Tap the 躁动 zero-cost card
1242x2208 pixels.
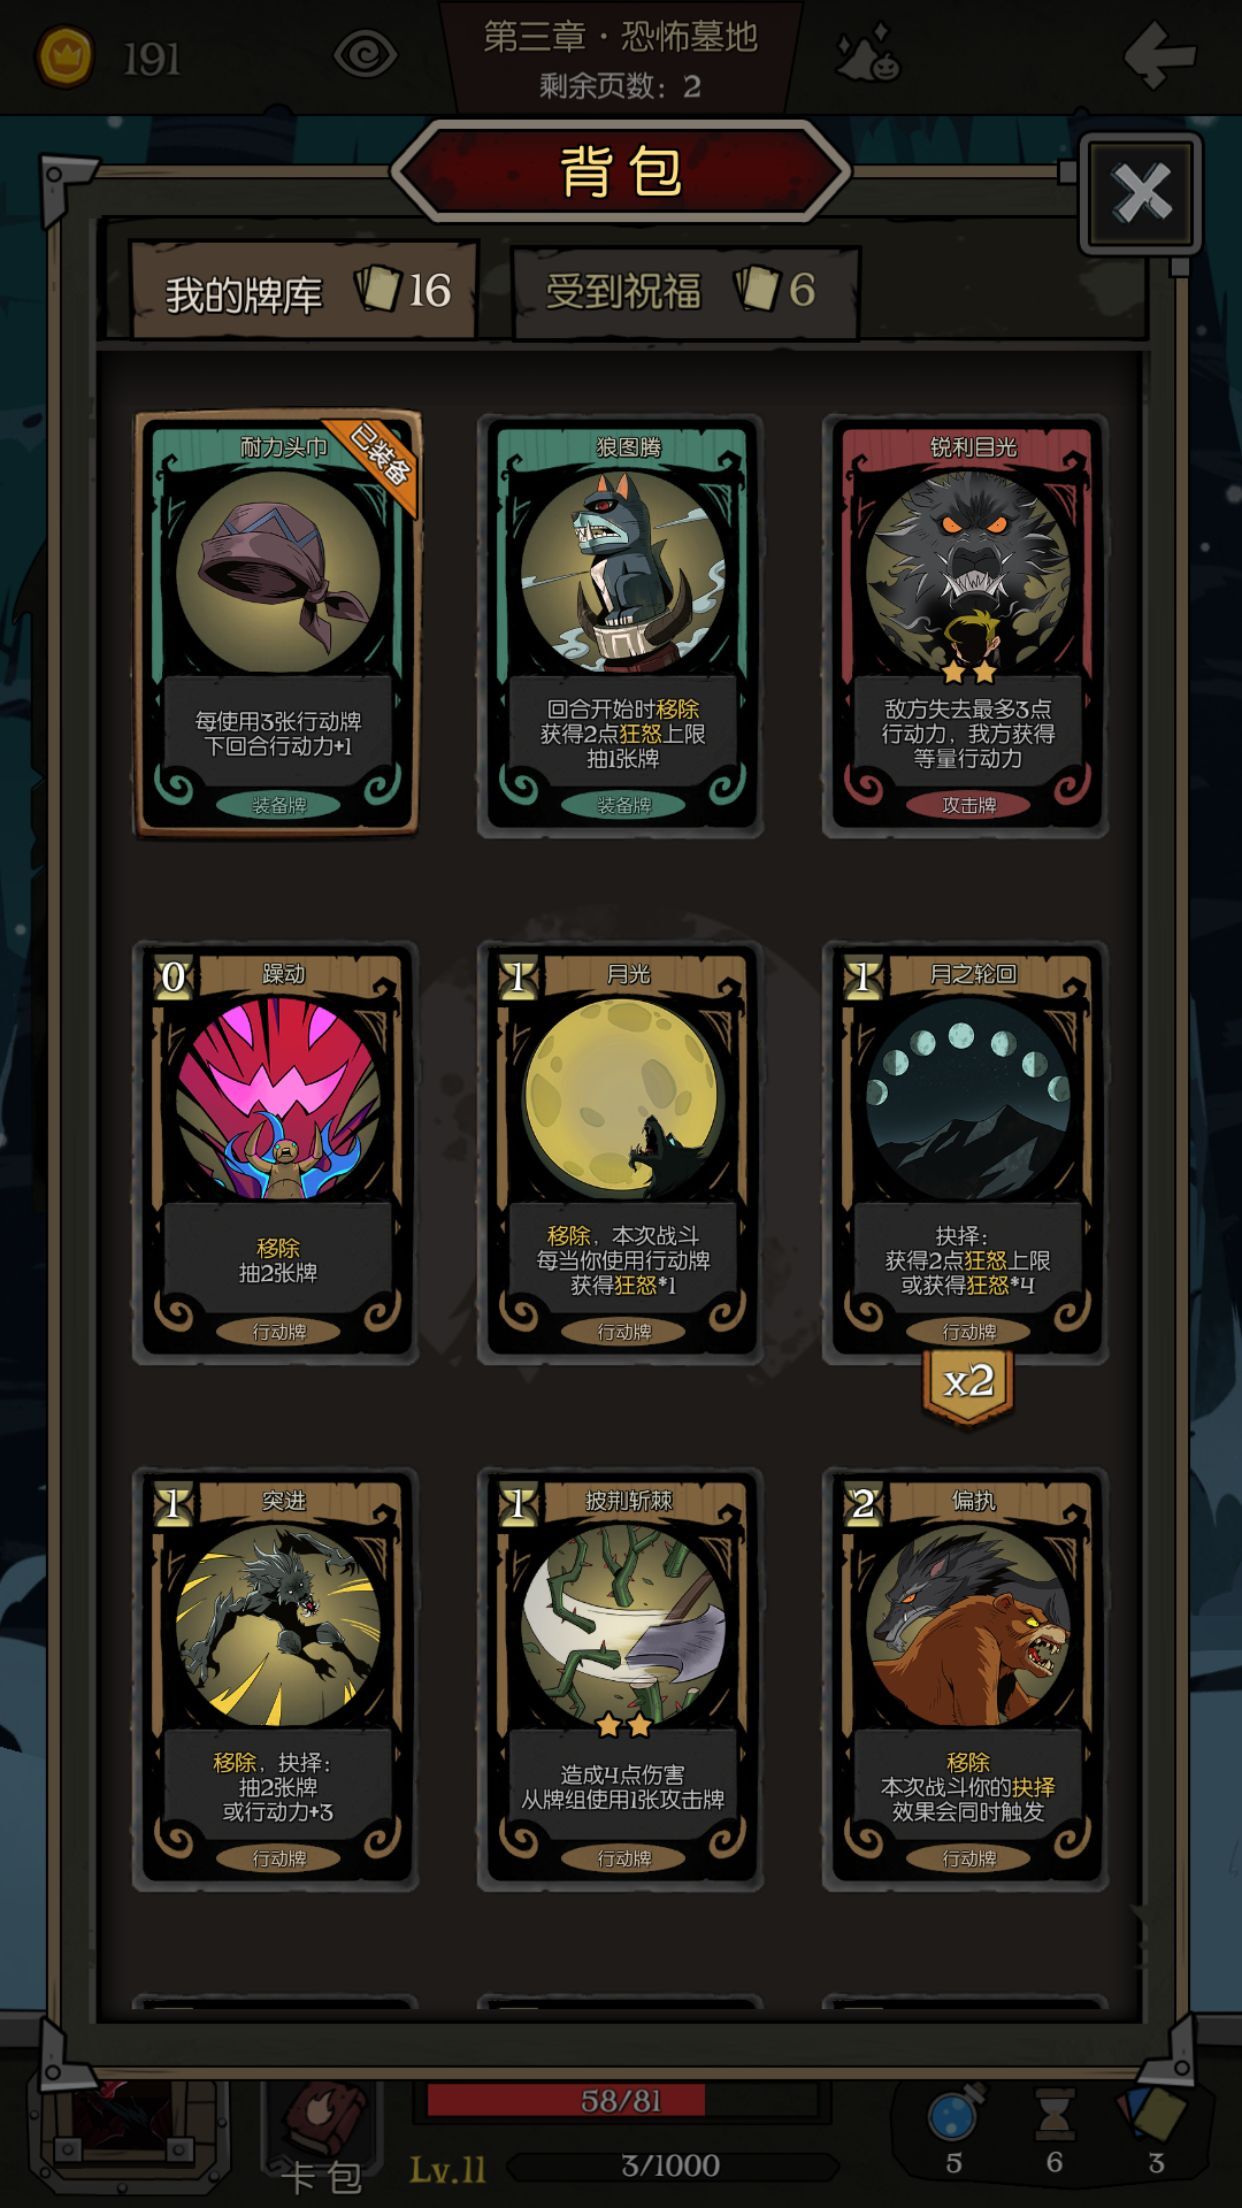point(276,1151)
